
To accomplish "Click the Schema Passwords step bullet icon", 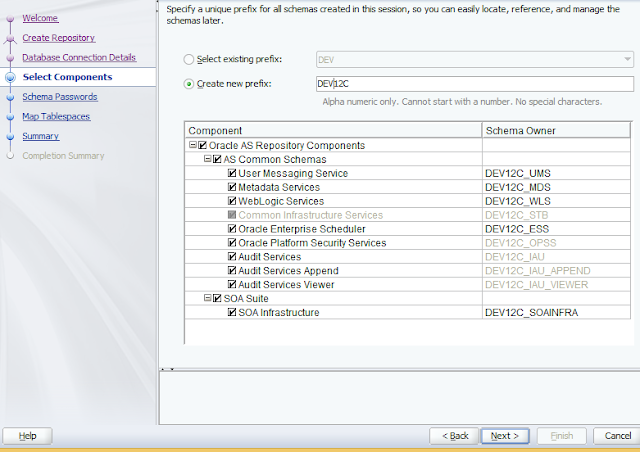I will tap(11, 97).
